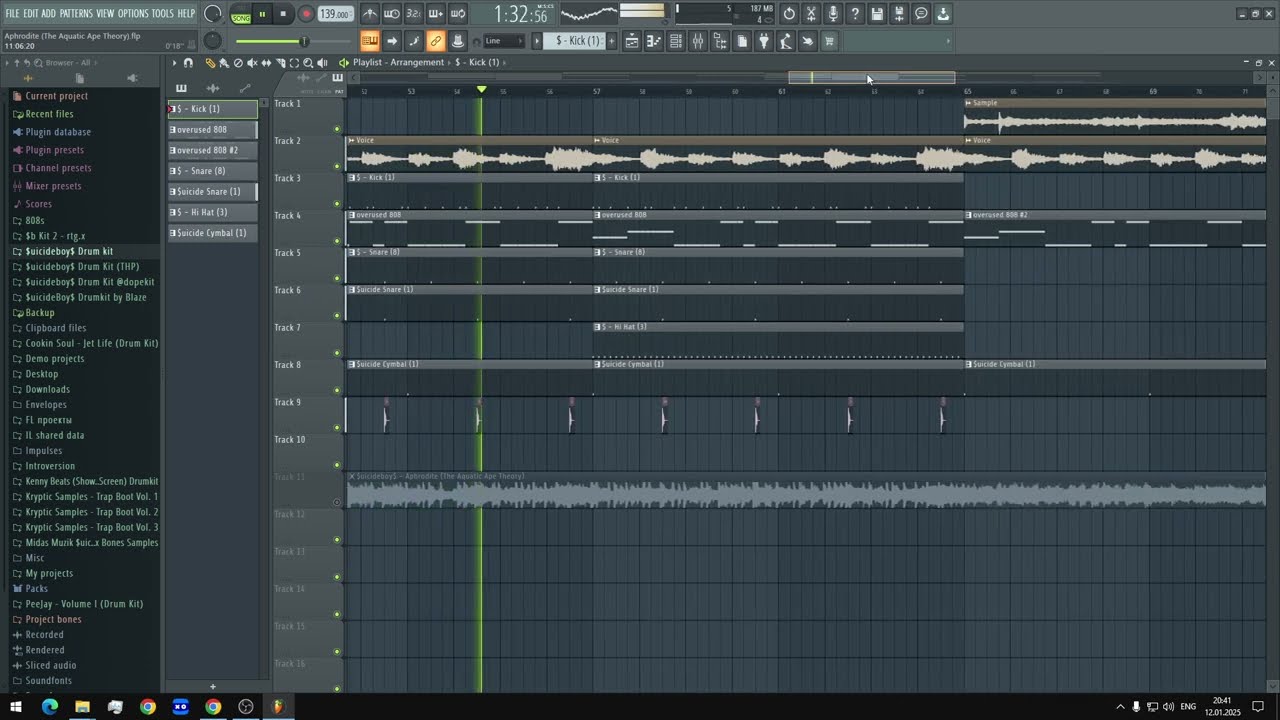Click the export render icon
1280x720 pixels.
pos(899,14)
